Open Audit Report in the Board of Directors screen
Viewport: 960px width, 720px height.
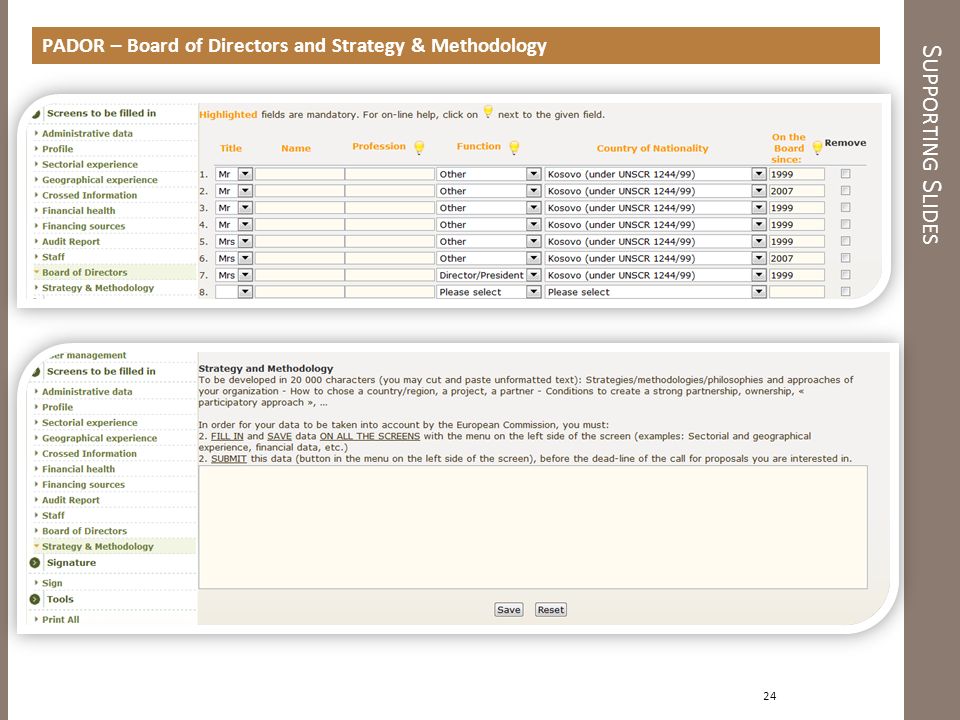[71, 242]
